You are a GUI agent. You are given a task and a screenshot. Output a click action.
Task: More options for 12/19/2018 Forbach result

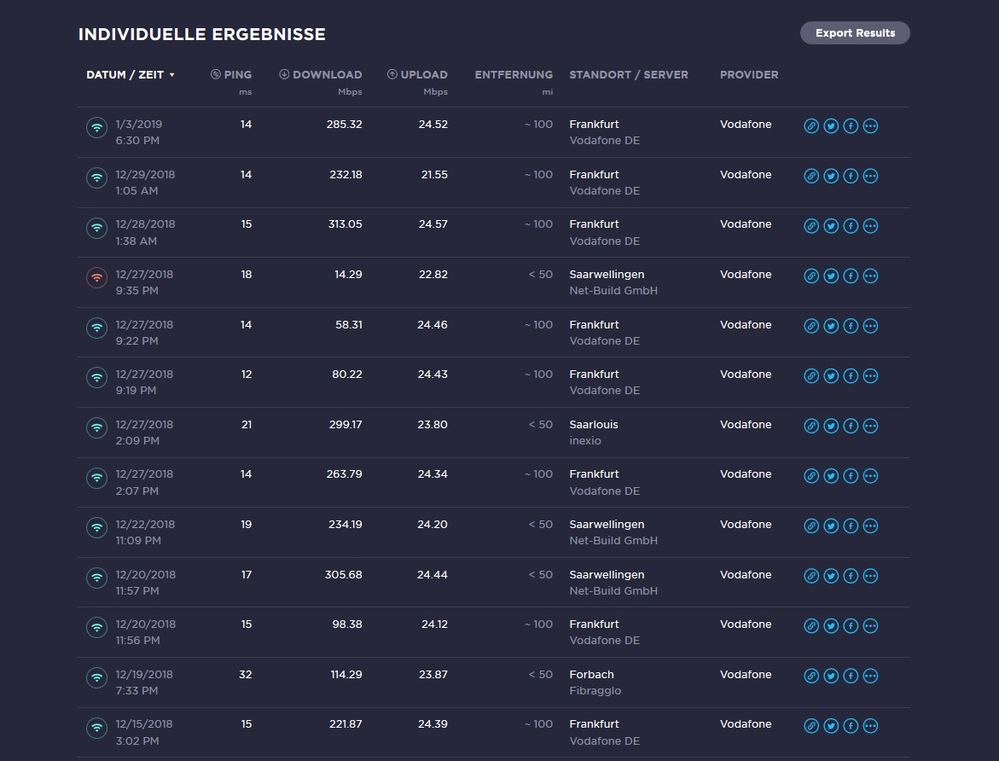point(870,676)
